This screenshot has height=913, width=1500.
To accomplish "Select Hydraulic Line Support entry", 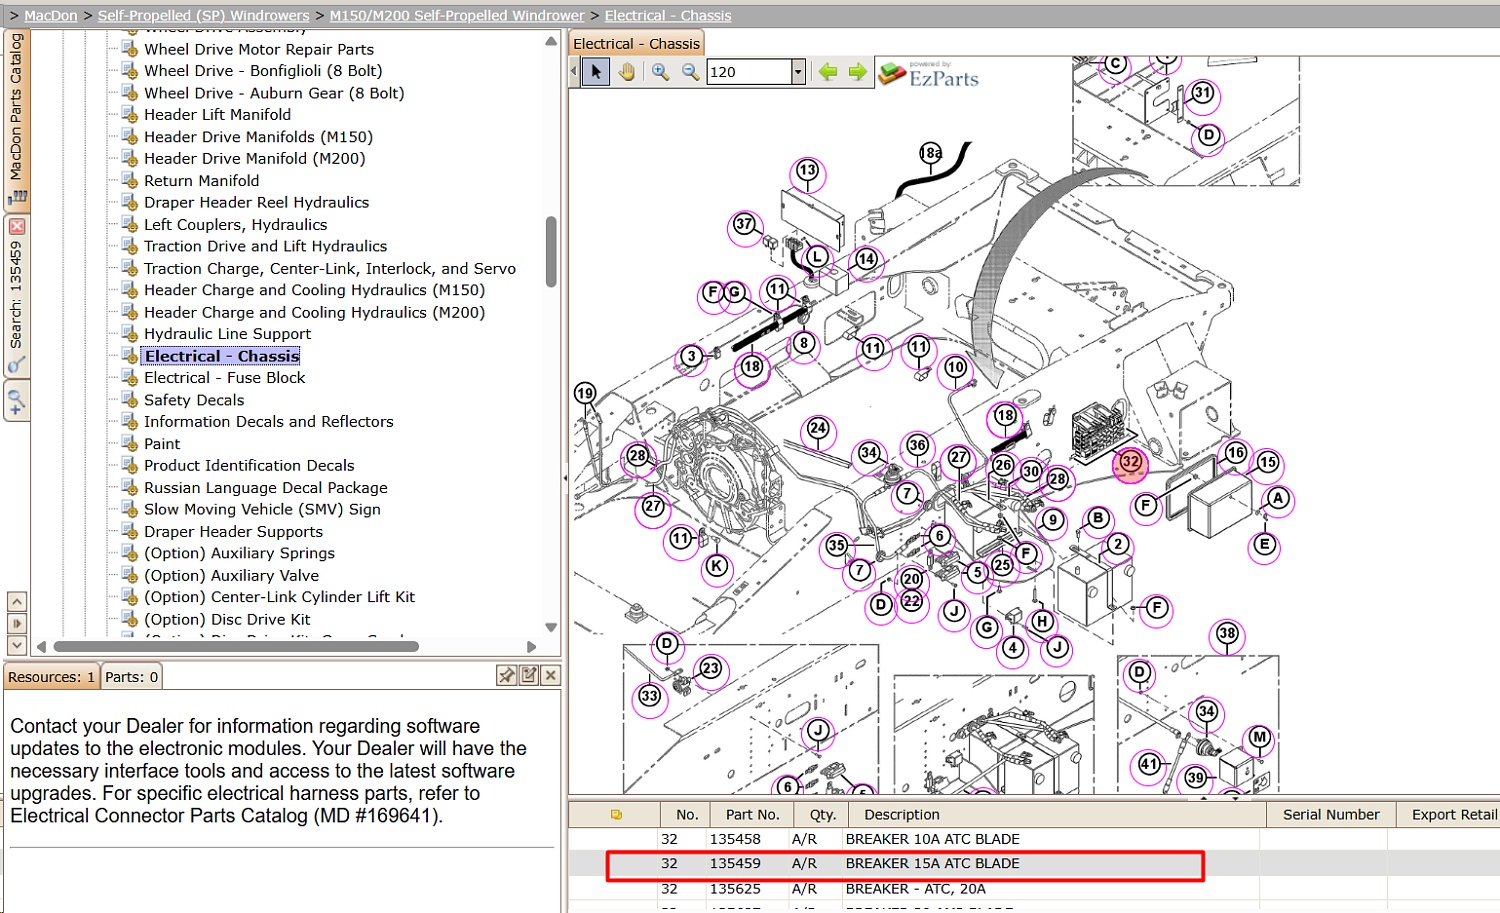I will point(227,334).
